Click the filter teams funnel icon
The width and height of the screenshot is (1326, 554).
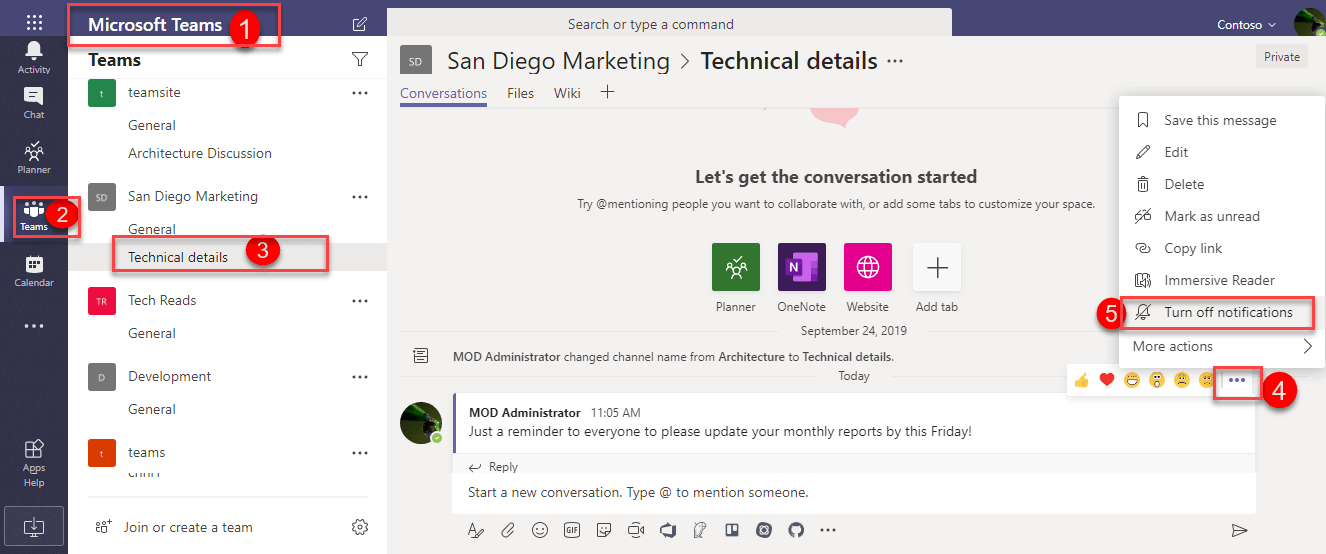pyautogui.click(x=360, y=60)
